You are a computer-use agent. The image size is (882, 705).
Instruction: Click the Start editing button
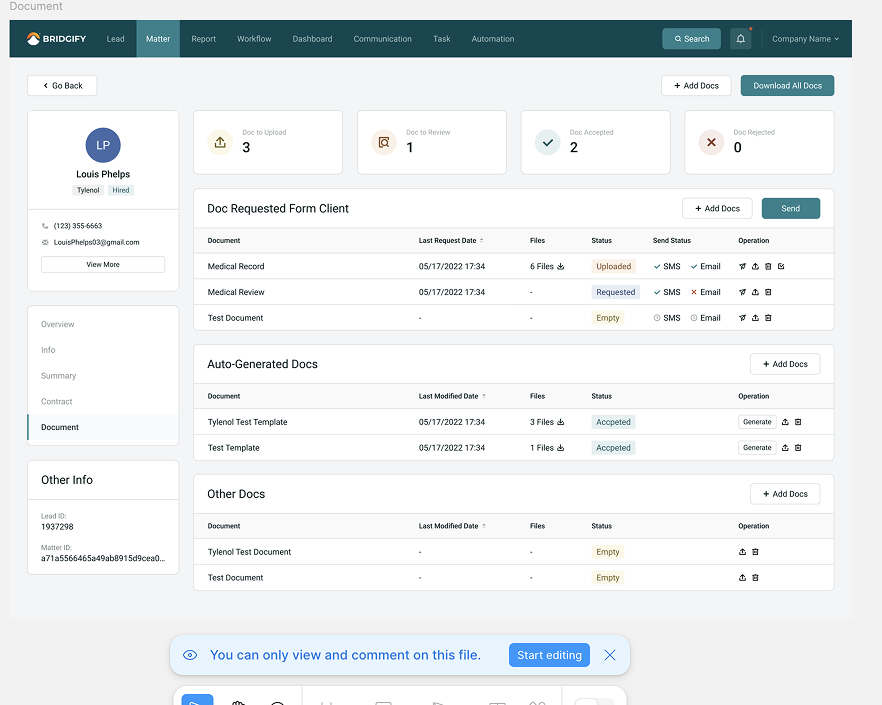click(x=549, y=655)
